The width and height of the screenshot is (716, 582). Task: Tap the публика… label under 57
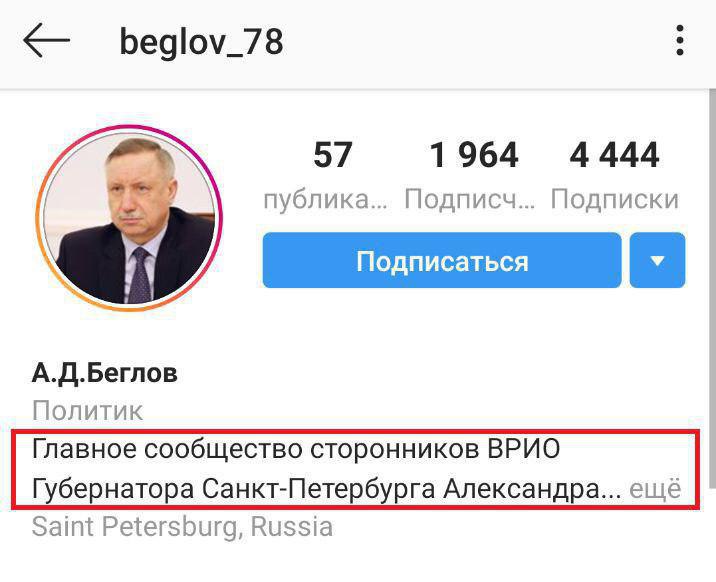coord(325,199)
